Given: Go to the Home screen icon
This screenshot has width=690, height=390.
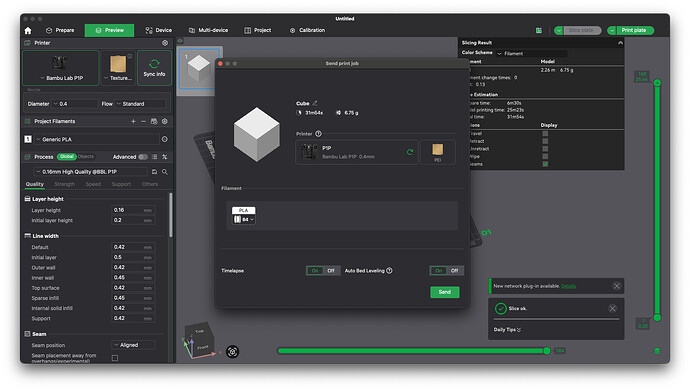Looking at the screenshot, I should [x=28, y=30].
